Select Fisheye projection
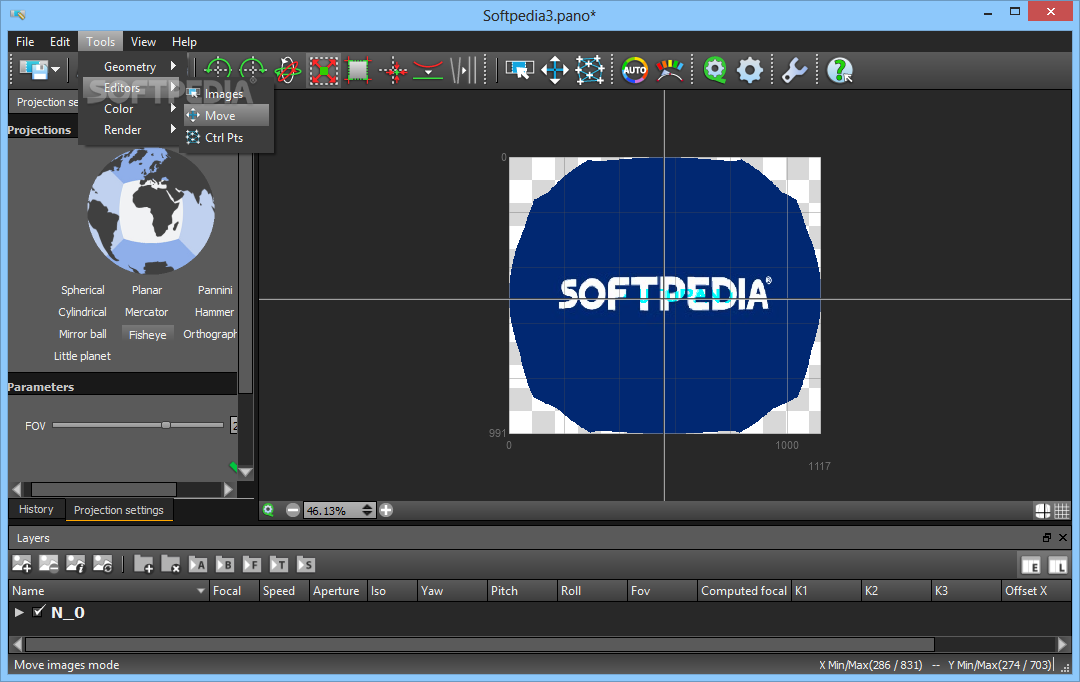Screen dimensions: 1080x682 click(147, 335)
